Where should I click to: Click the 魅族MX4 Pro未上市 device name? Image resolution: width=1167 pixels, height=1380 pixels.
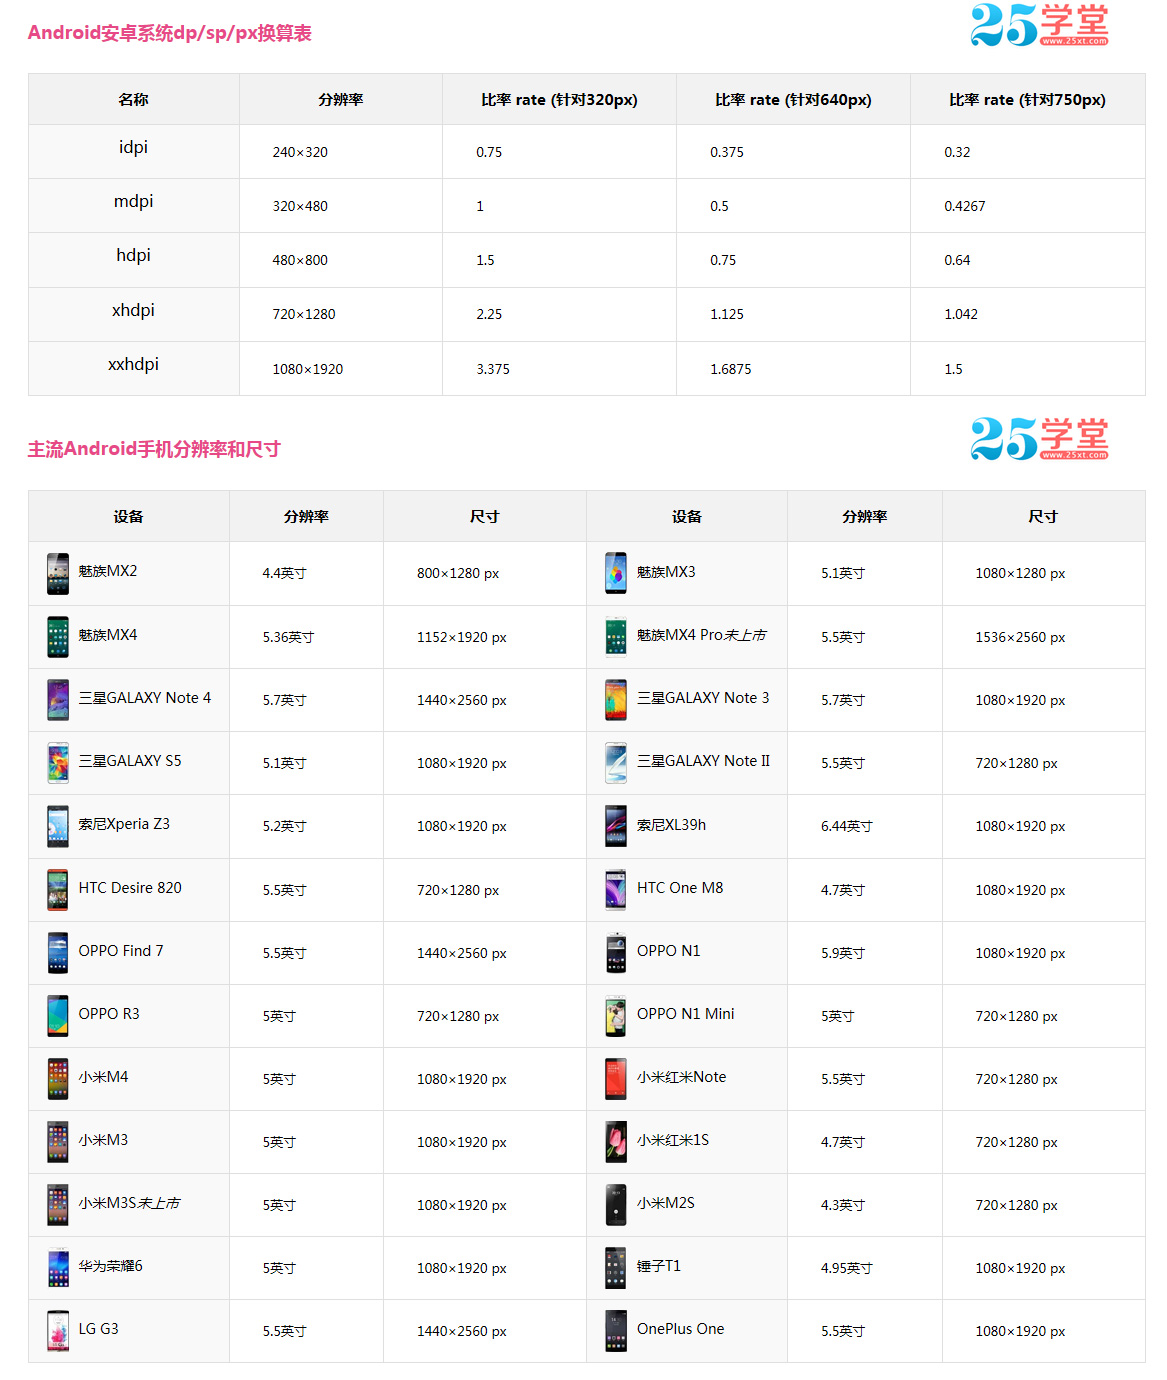coord(701,635)
